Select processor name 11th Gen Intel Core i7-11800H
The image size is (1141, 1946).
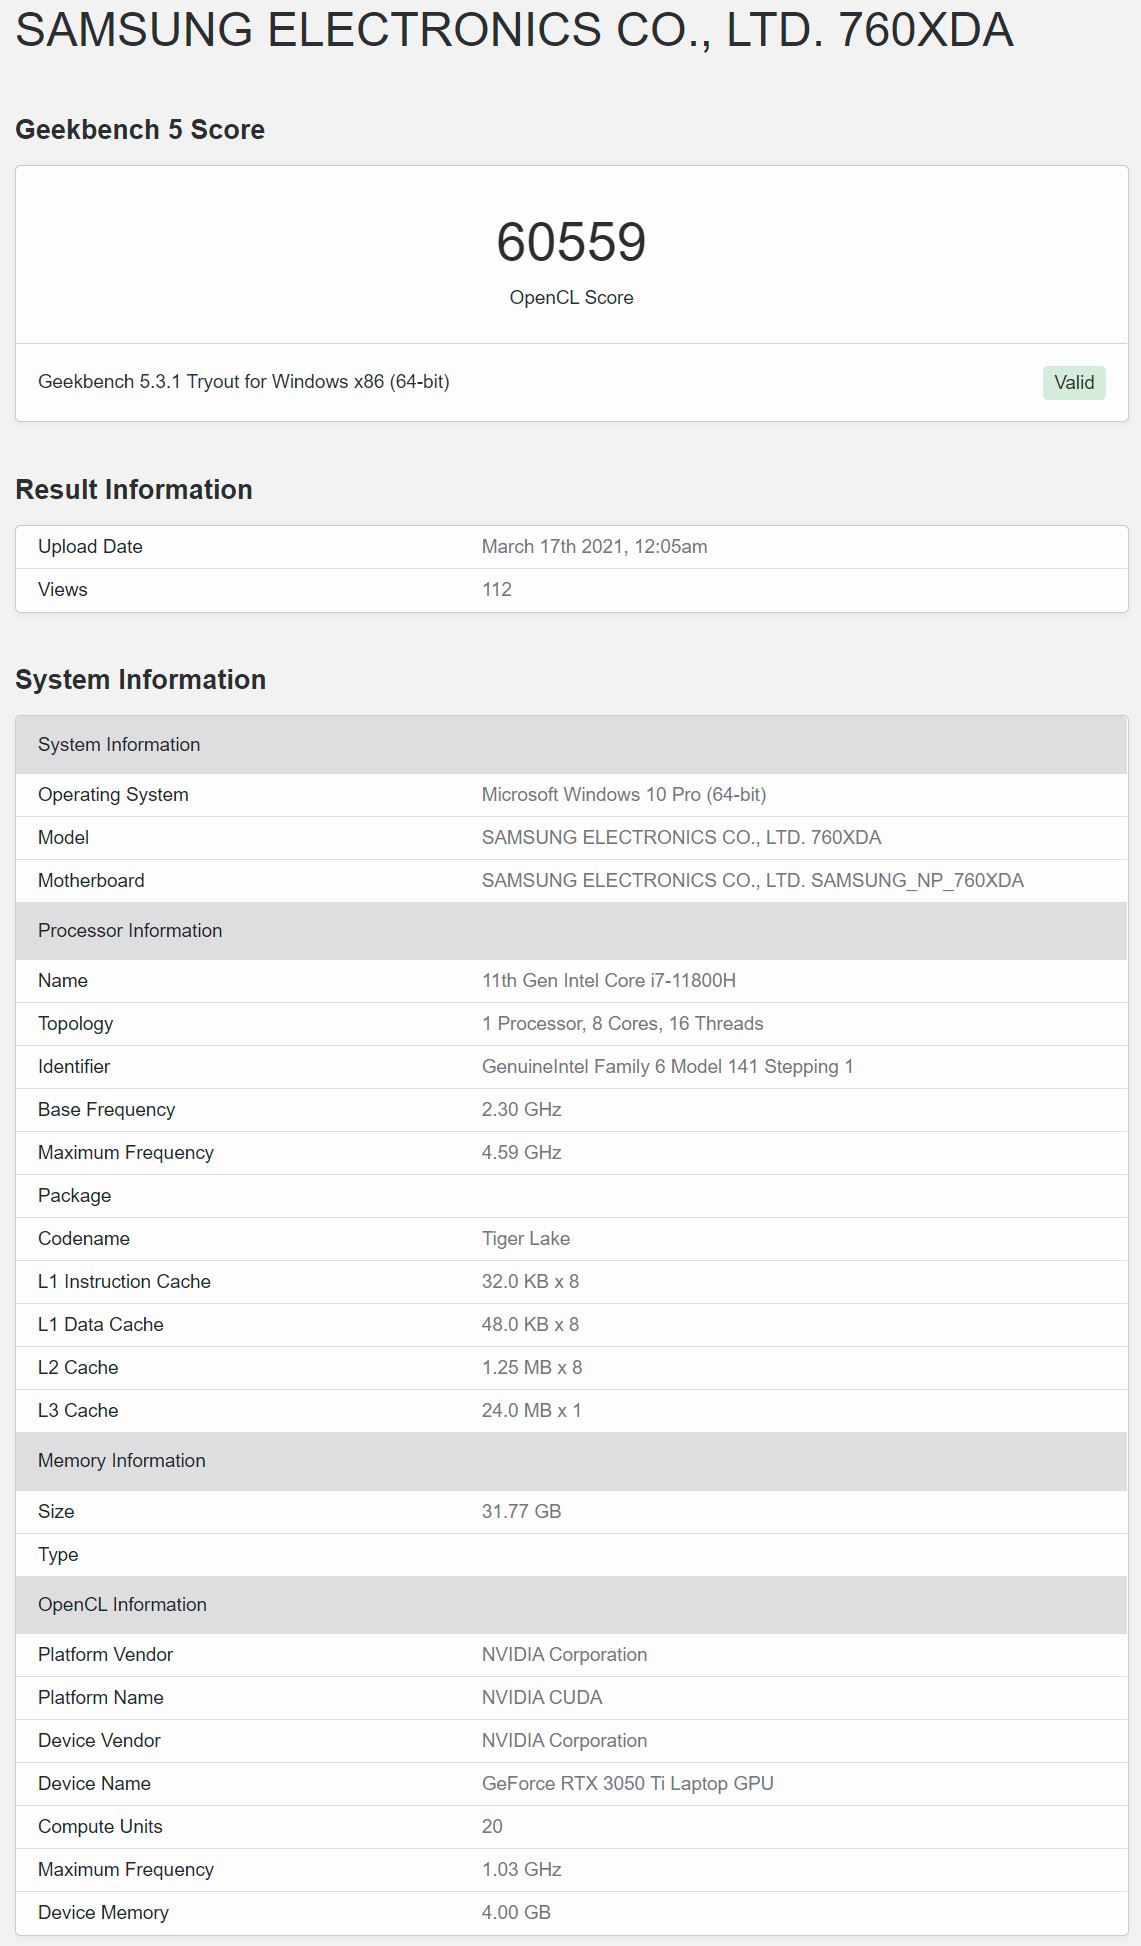[x=609, y=980]
